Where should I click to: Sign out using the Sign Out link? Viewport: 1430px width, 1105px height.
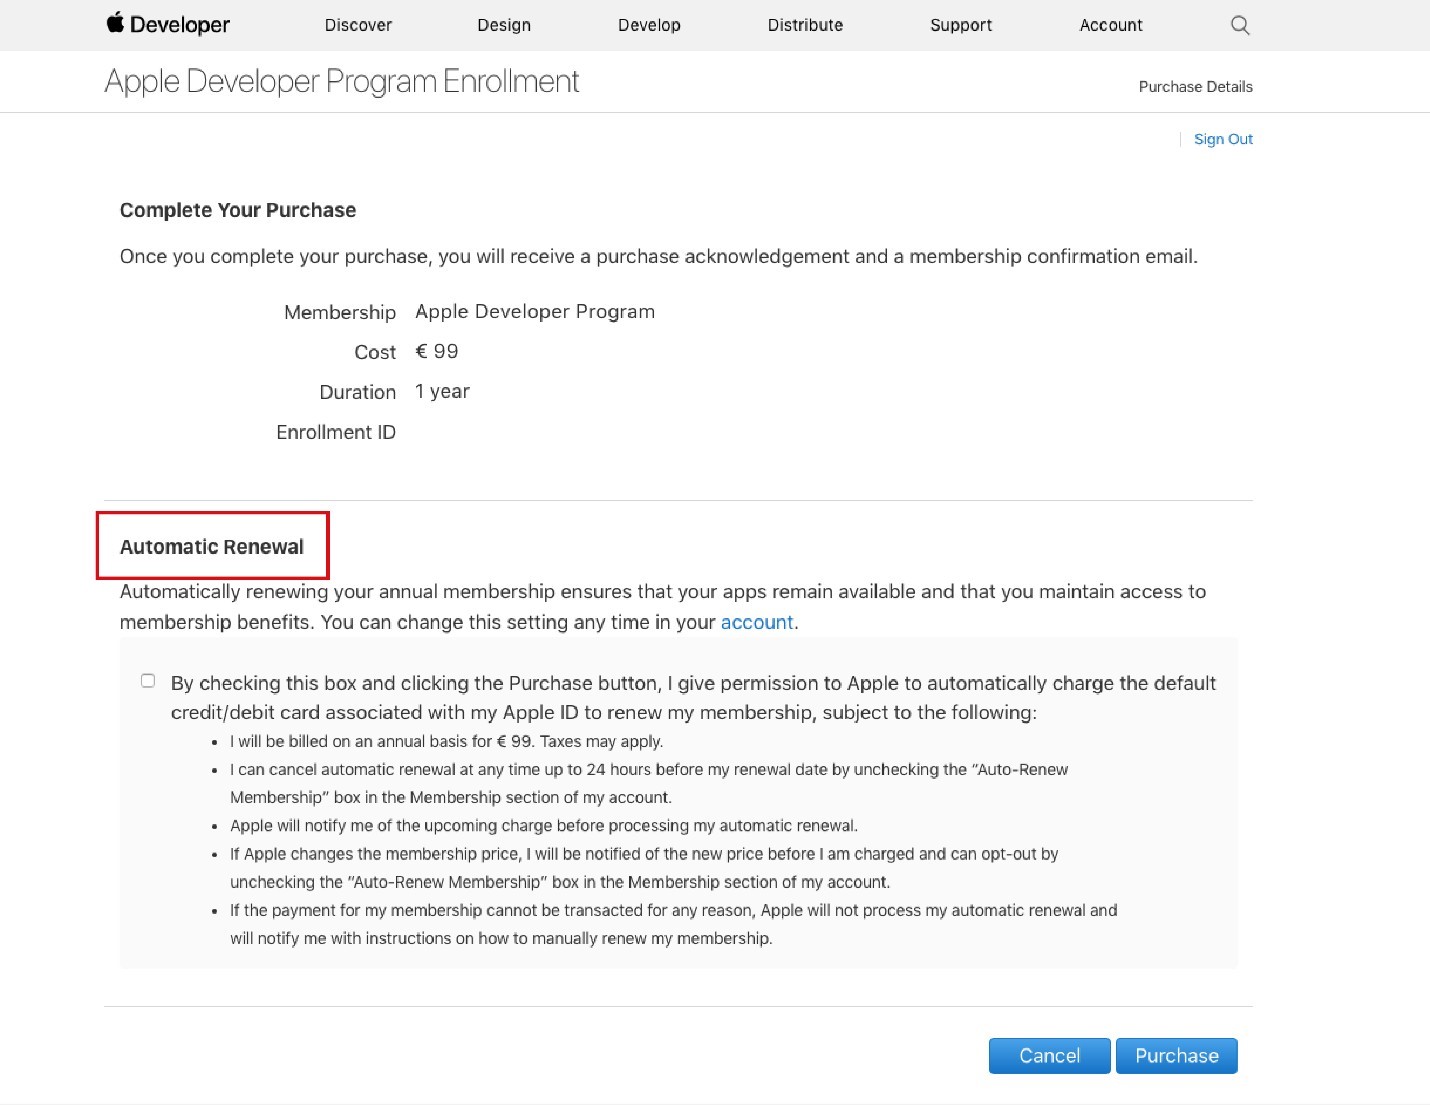pyautogui.click(x=1223, y=139)
